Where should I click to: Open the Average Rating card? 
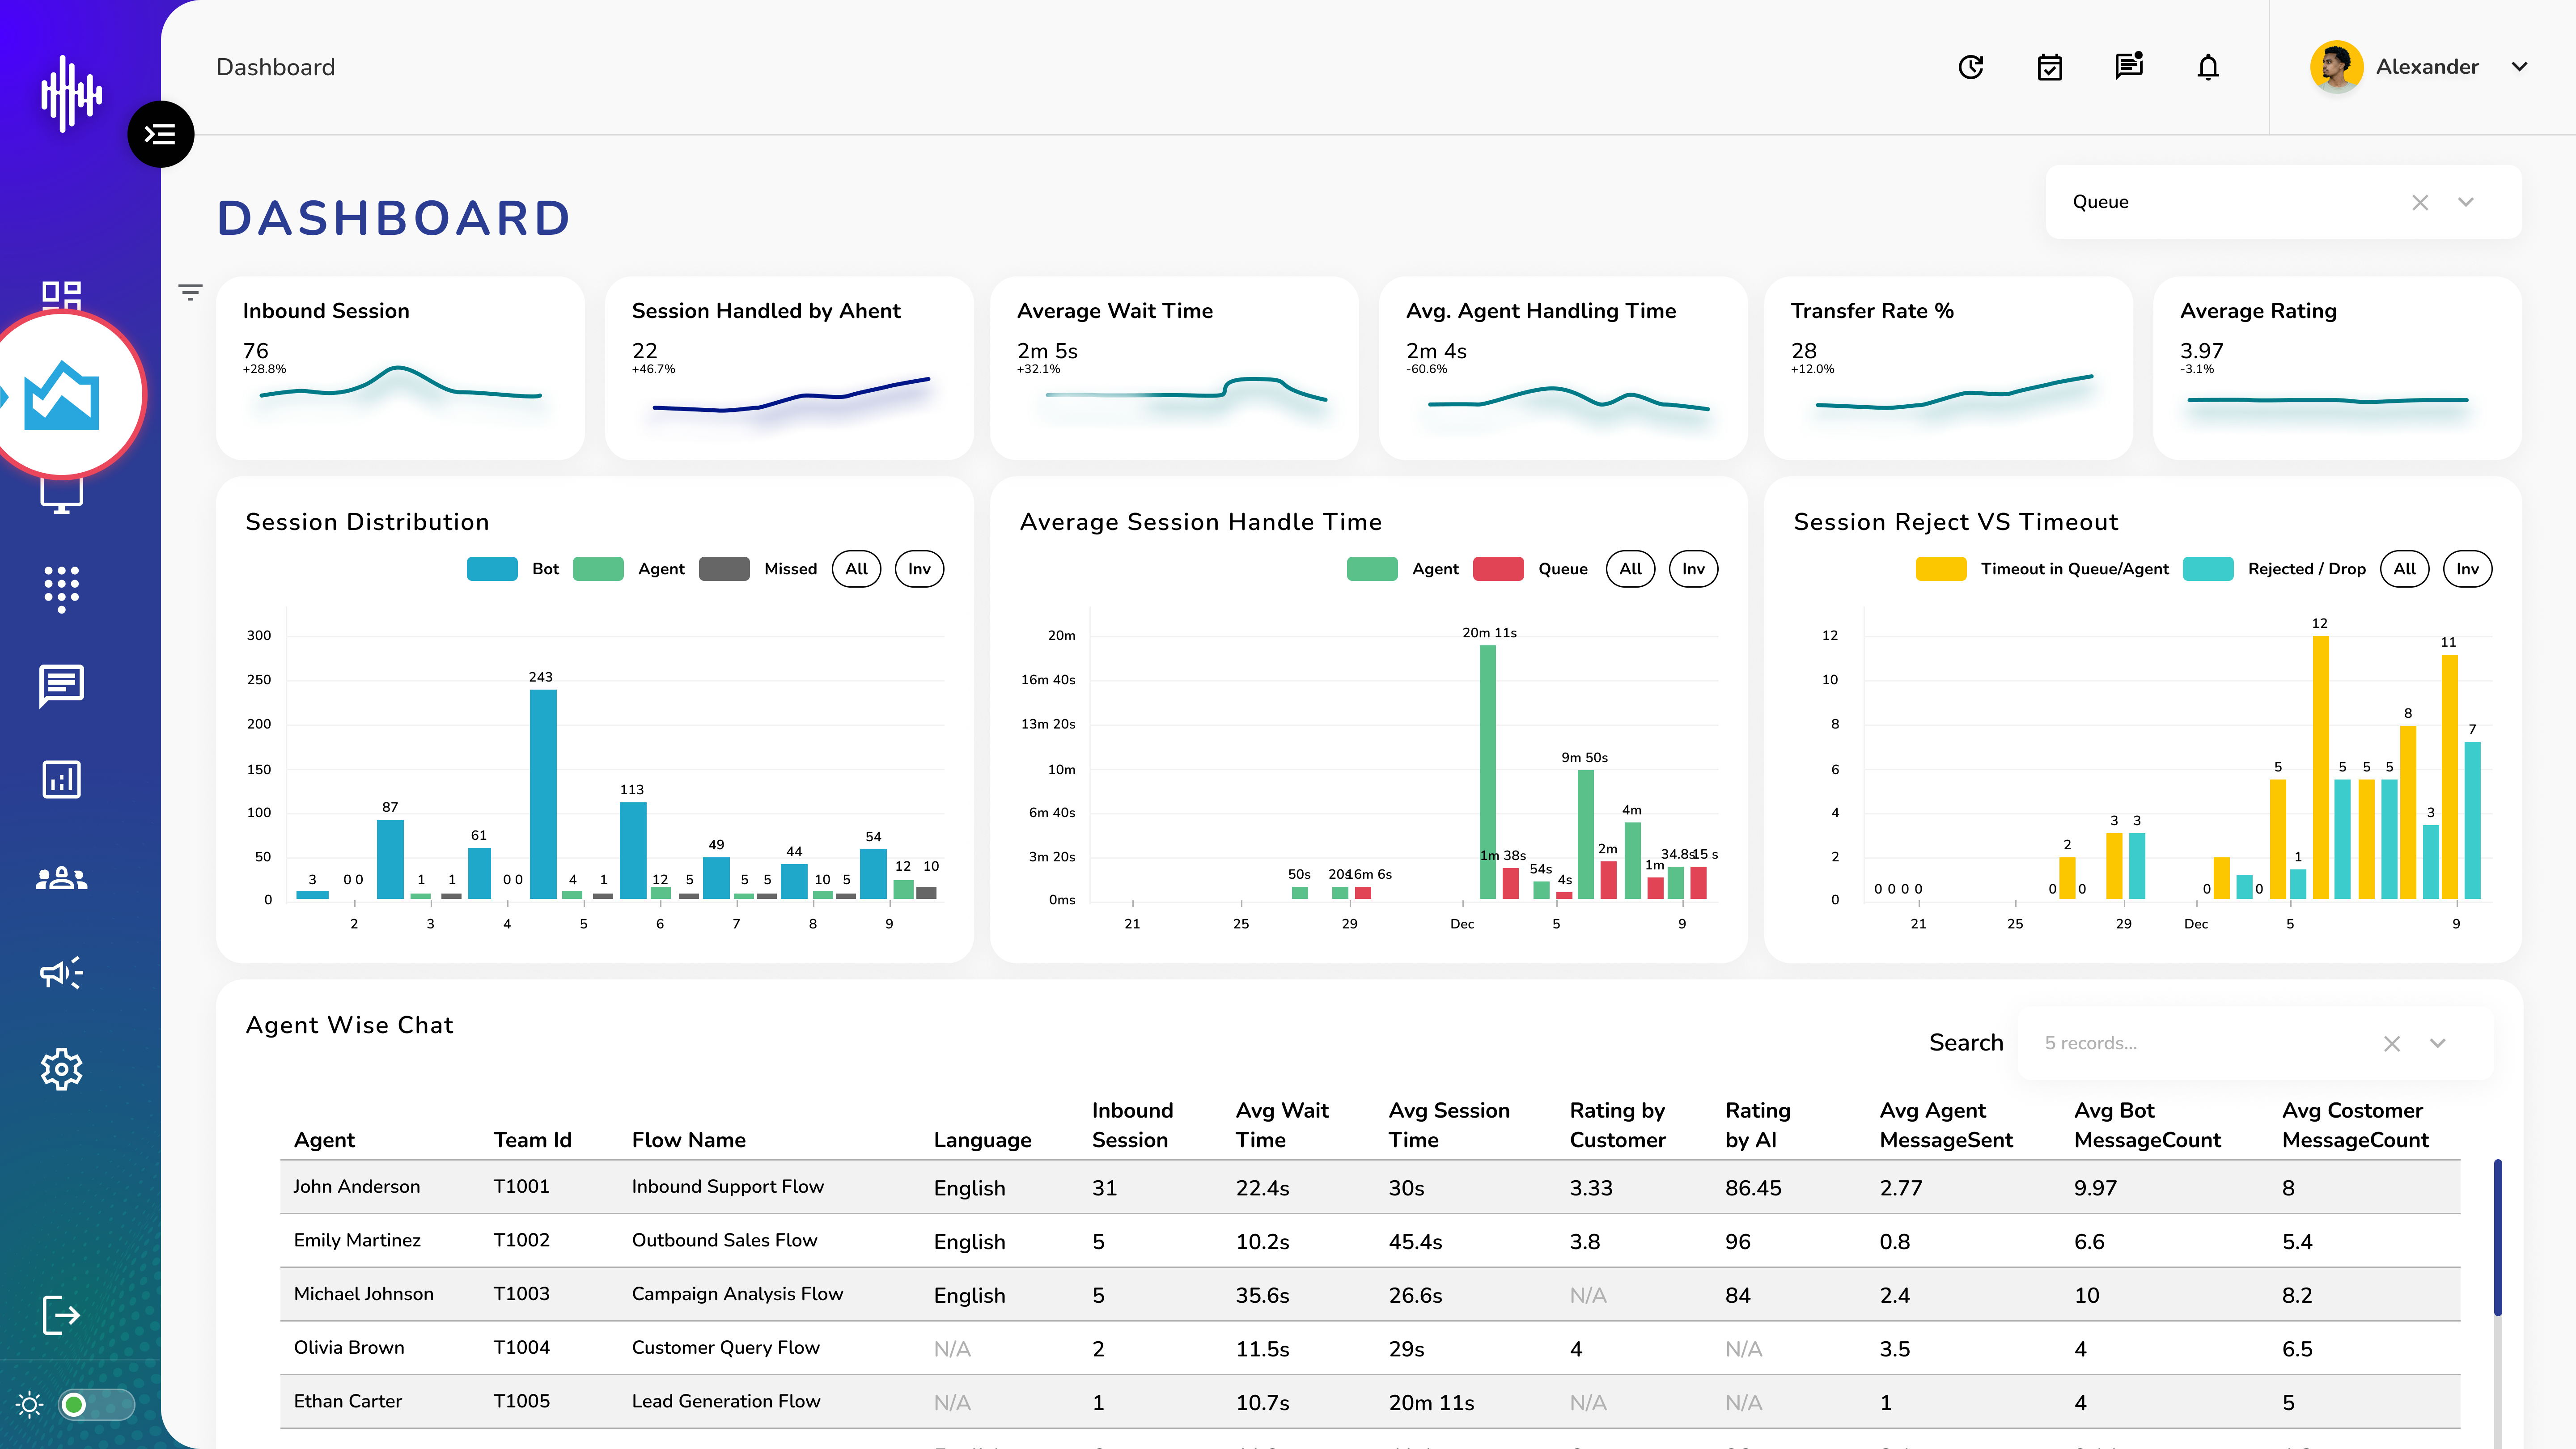[2337, 368]
